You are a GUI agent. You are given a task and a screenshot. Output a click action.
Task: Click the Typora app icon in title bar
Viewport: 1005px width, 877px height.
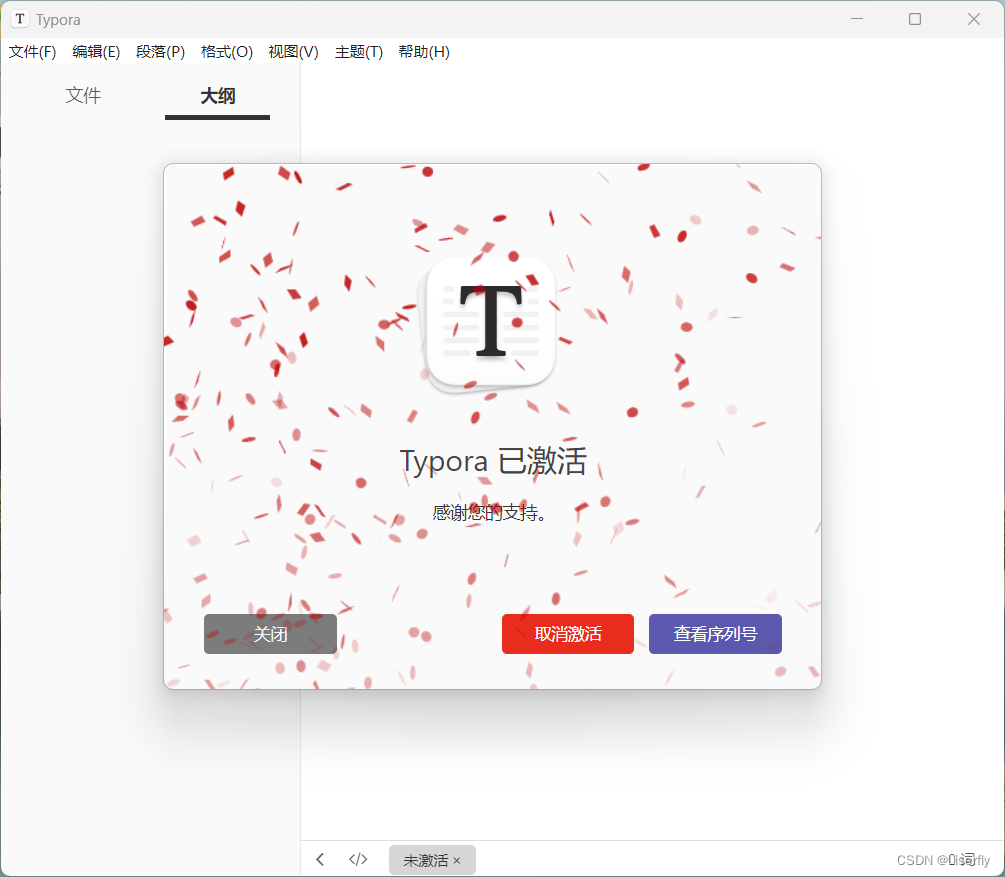pyautogui.click(x=20, y=19)
